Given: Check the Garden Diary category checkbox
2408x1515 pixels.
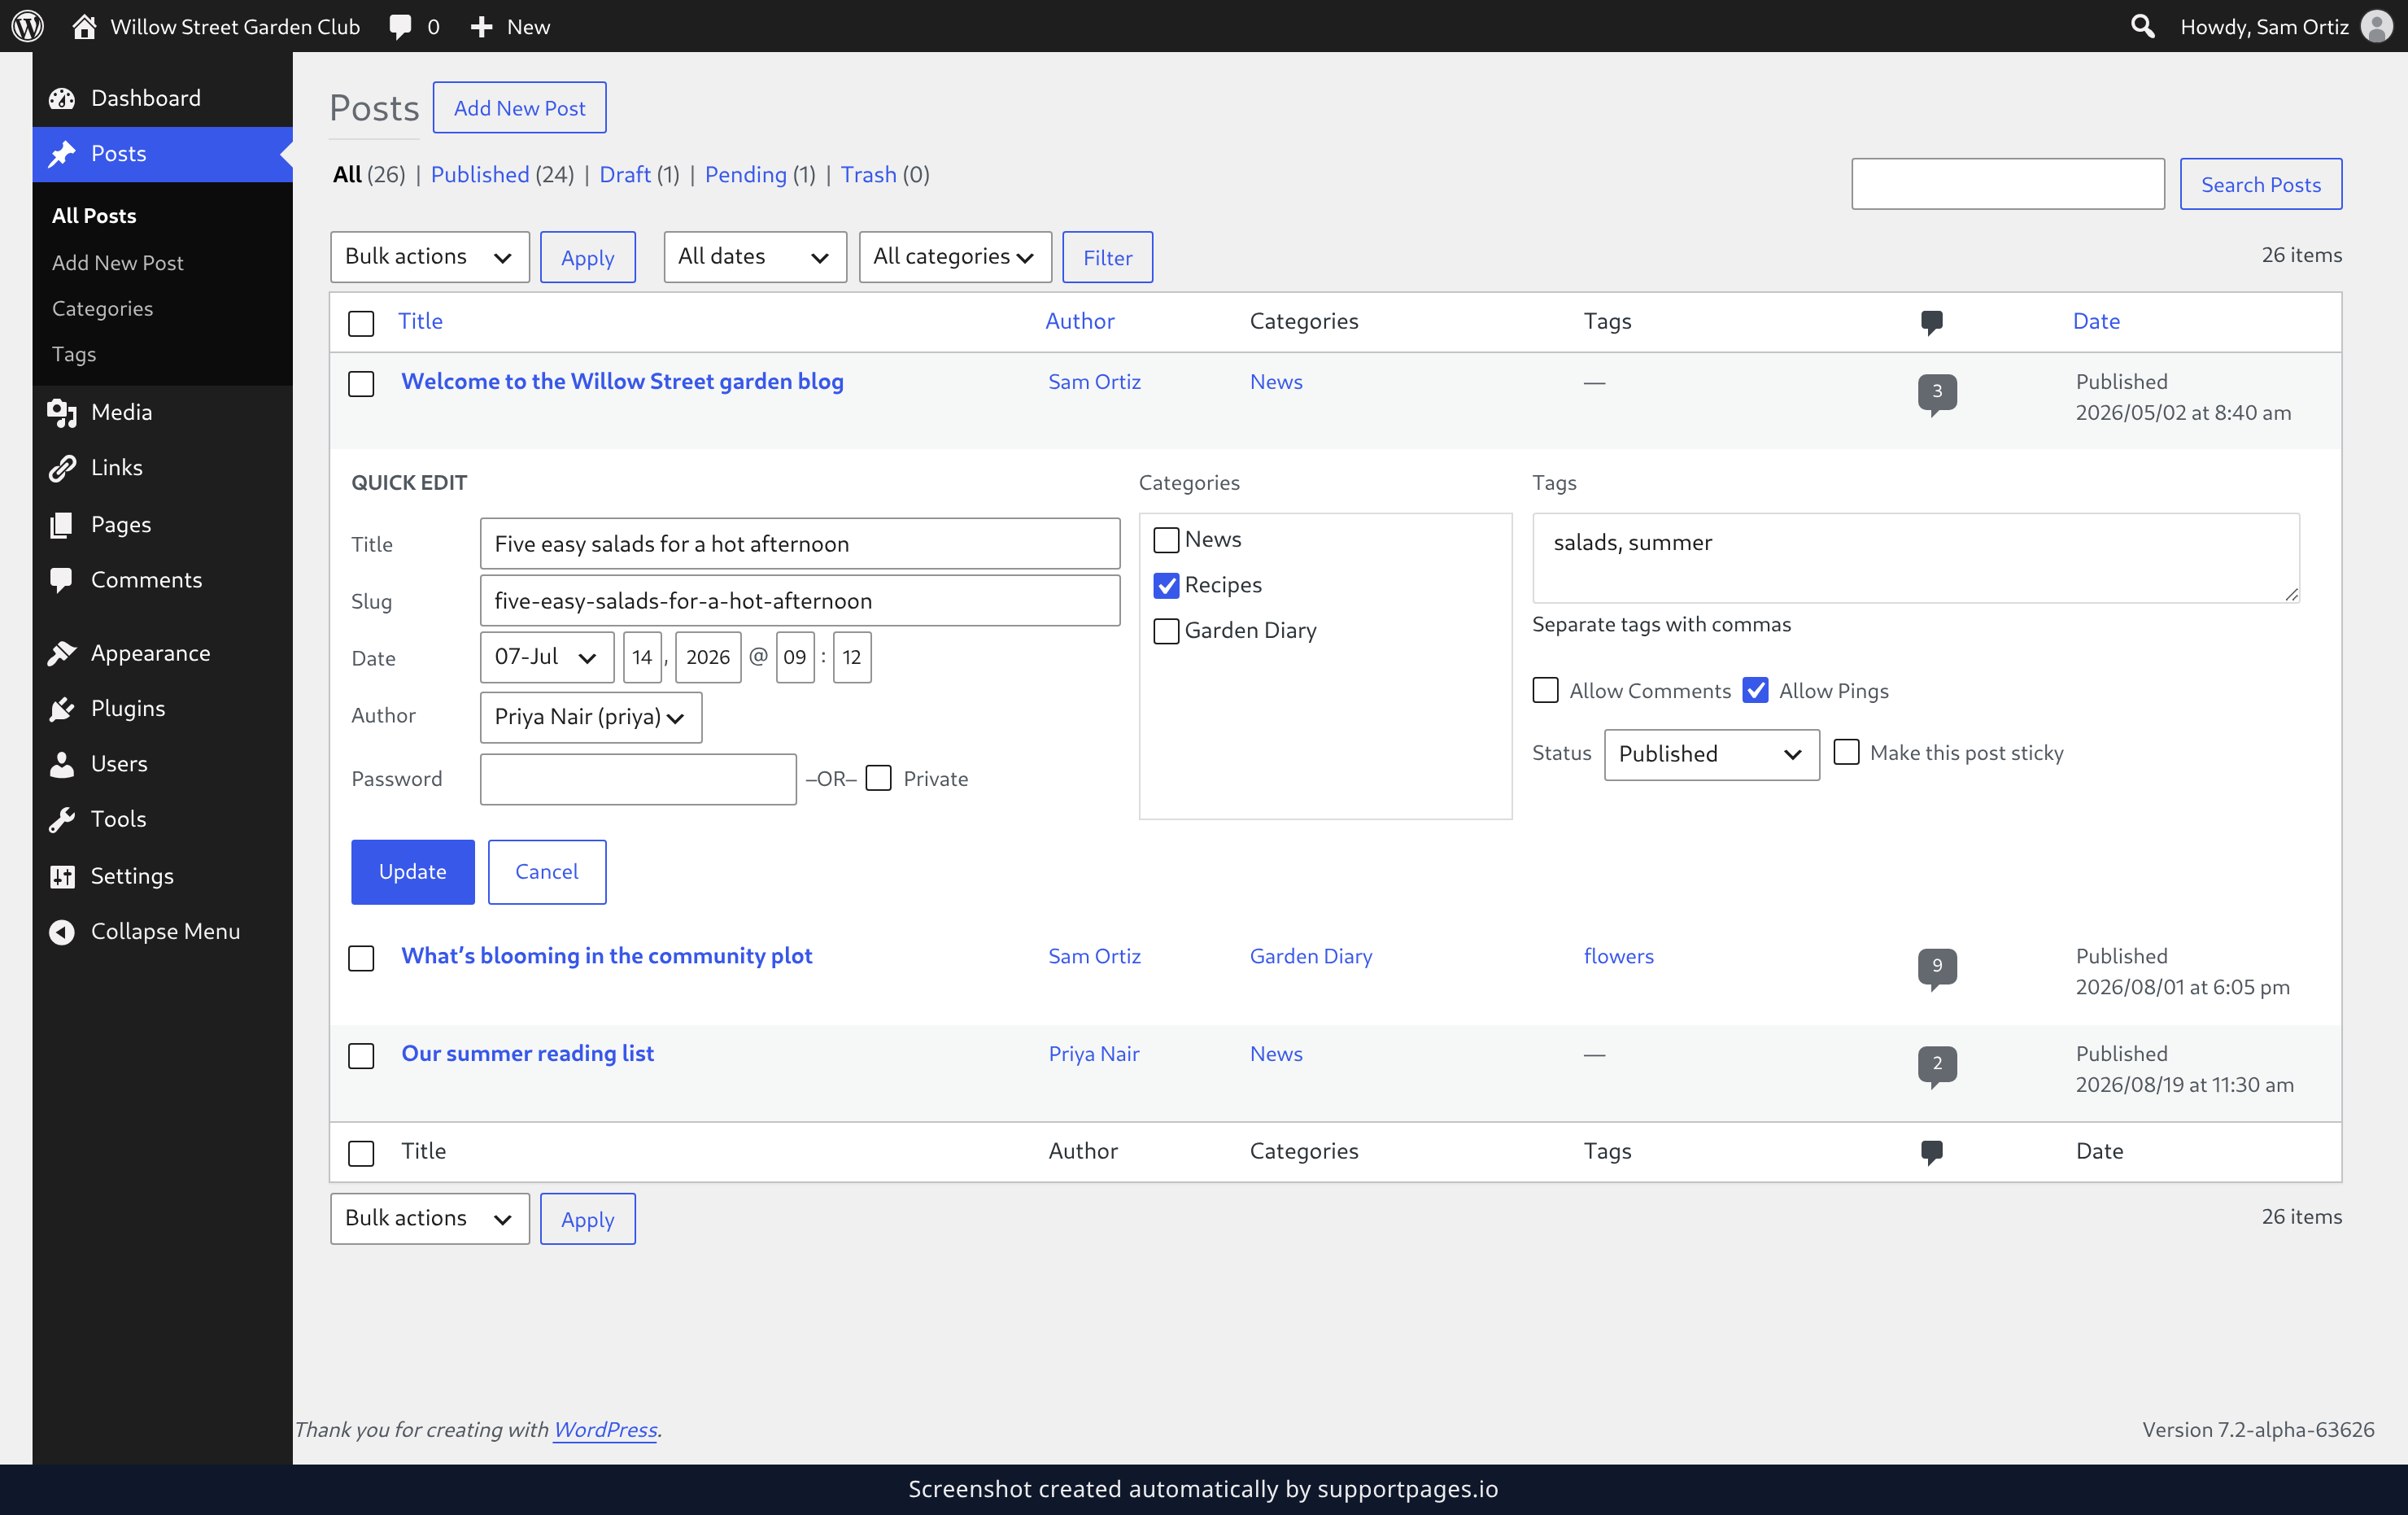Looking at the screenshot, I should click(x=1166, y=631).
